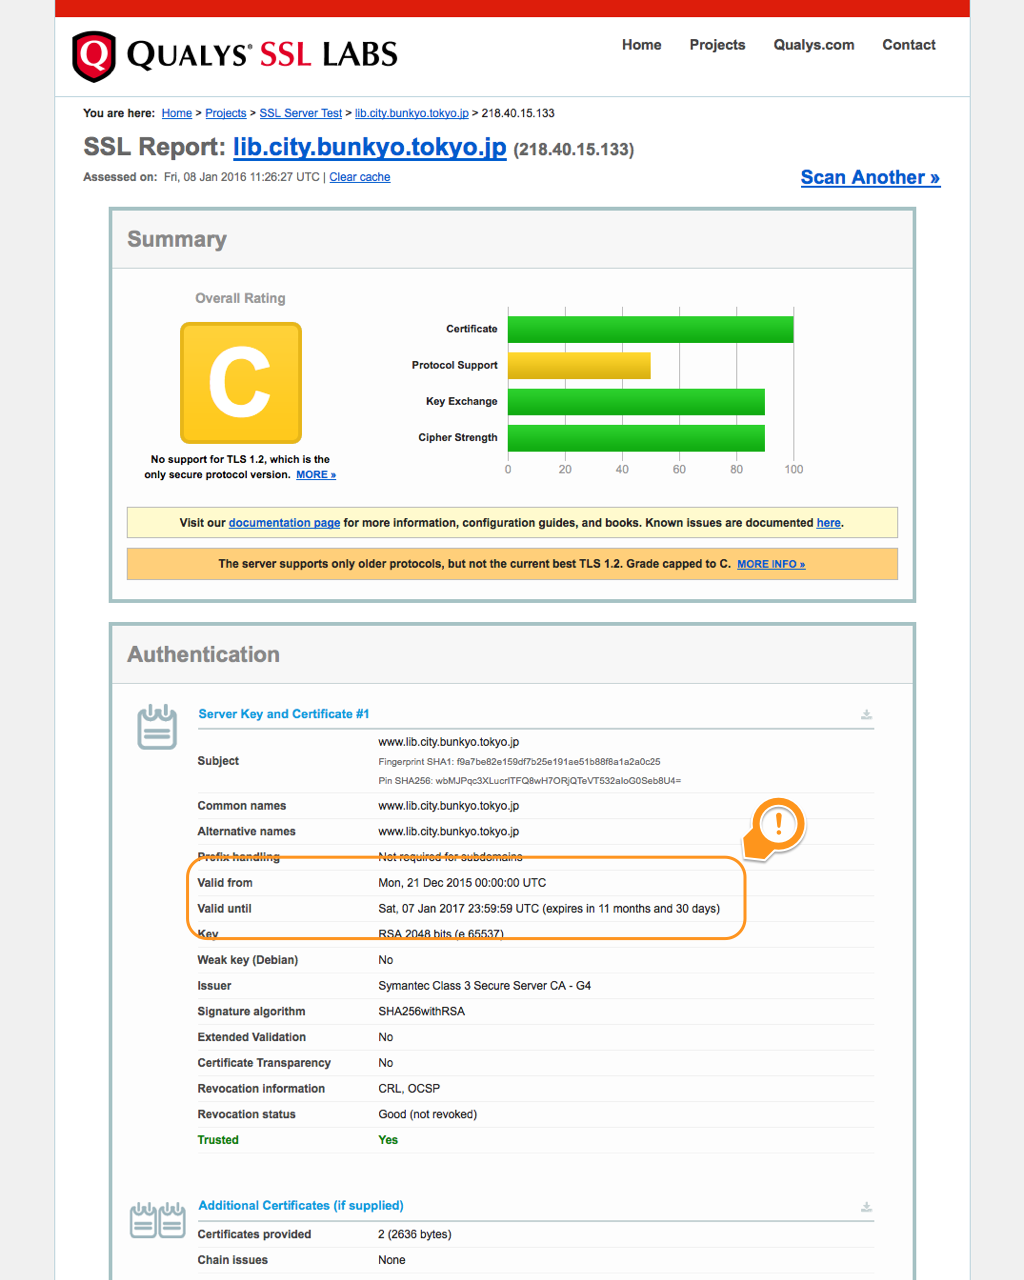Click the Clear cache link
Screen dimensions: 1024x1280
(x=360, y=177)
